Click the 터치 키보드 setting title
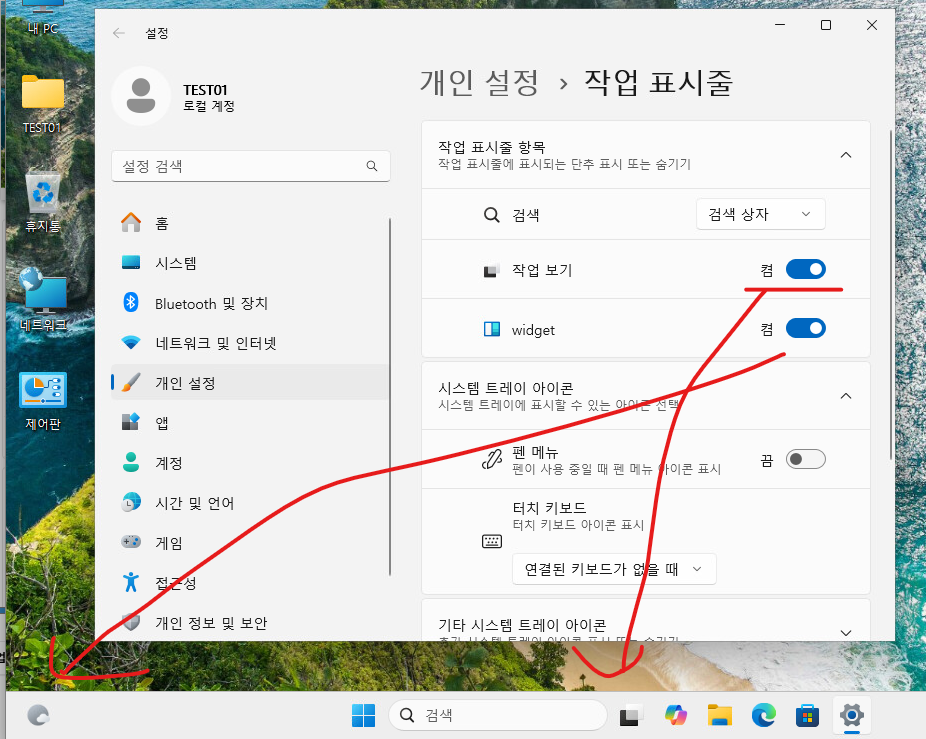The width and height of the screenshot is (926, 739). [549, 508]
